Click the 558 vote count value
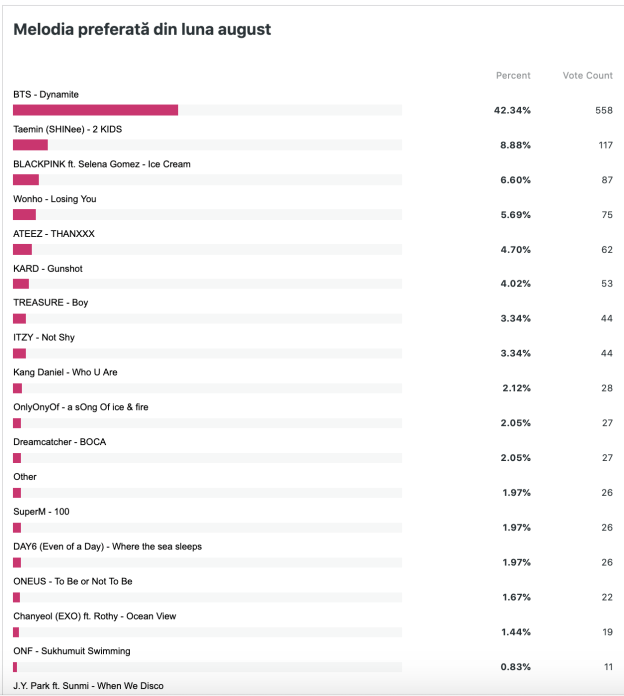 click(603, 110)
